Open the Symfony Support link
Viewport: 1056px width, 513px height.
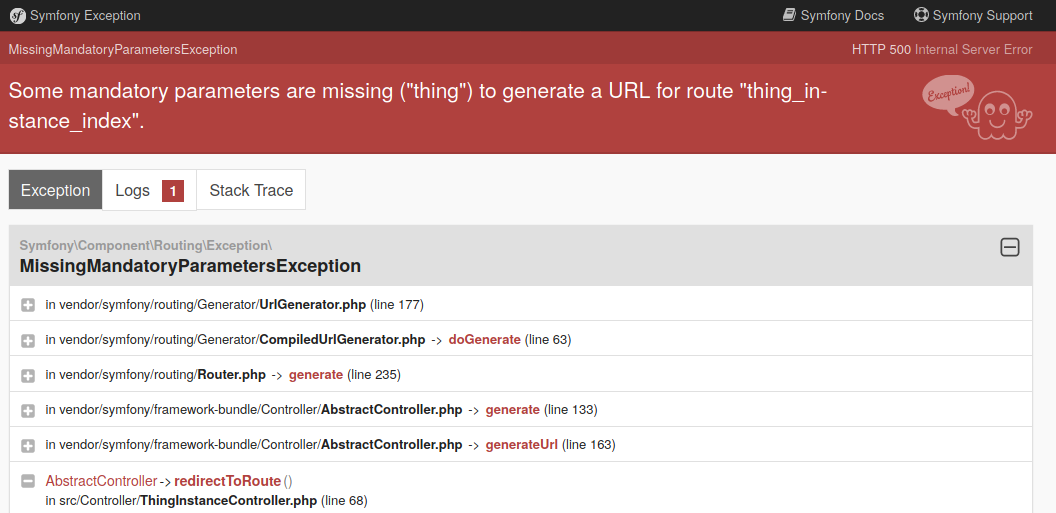click(982, 15)
